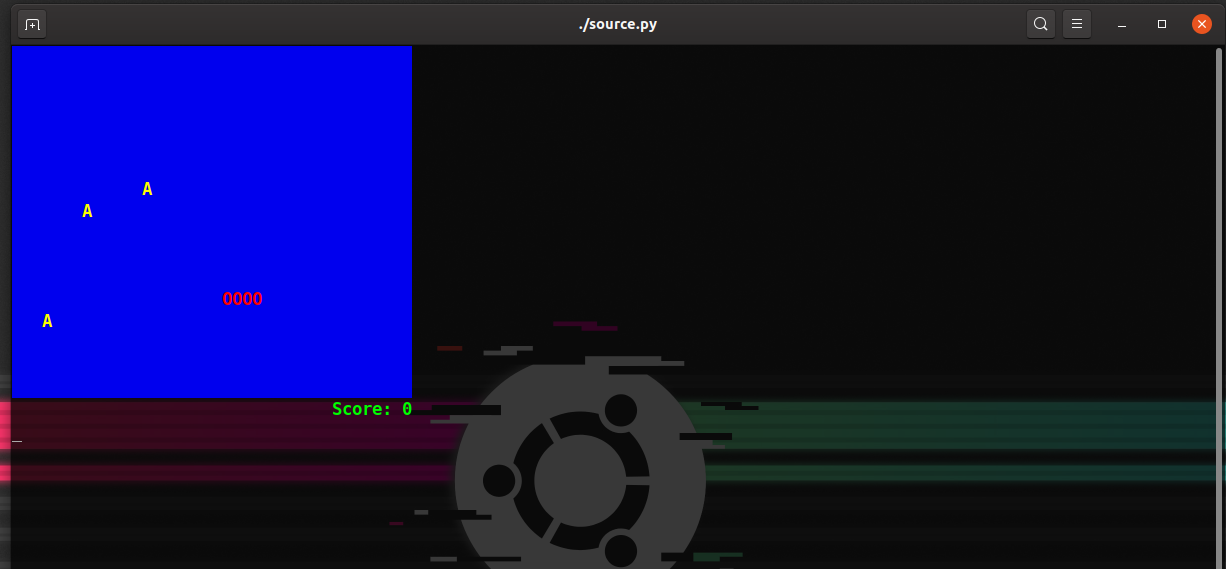Image resolution: width=1226 pixels, height=569 pixels.
Task: Click the ./source.py window title
Action: [617, 24]
